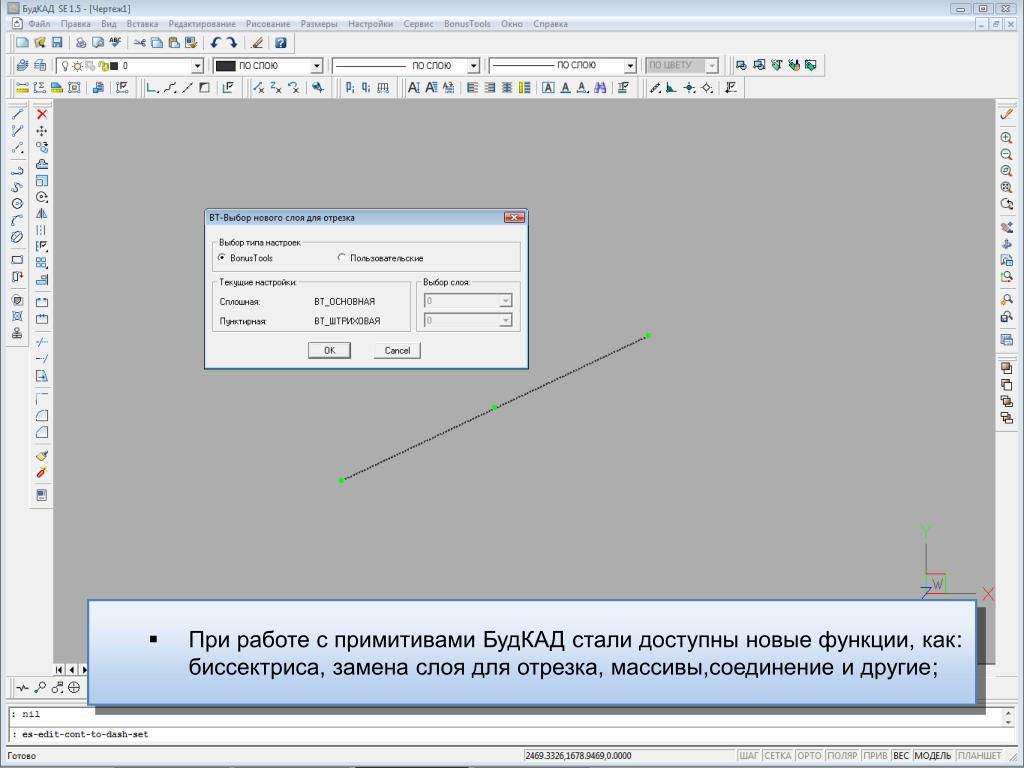Click the pencil icon in right toolbar
Screen dimensions: 1024x768
tap(1006, 114)
